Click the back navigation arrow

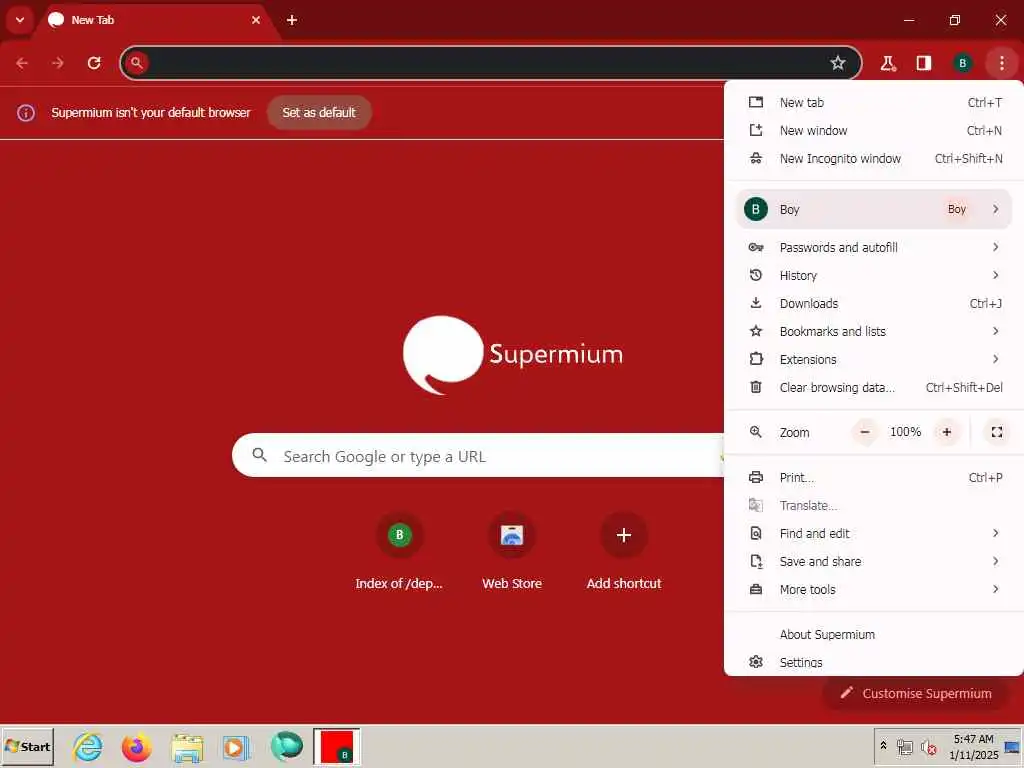pos(22,63)
